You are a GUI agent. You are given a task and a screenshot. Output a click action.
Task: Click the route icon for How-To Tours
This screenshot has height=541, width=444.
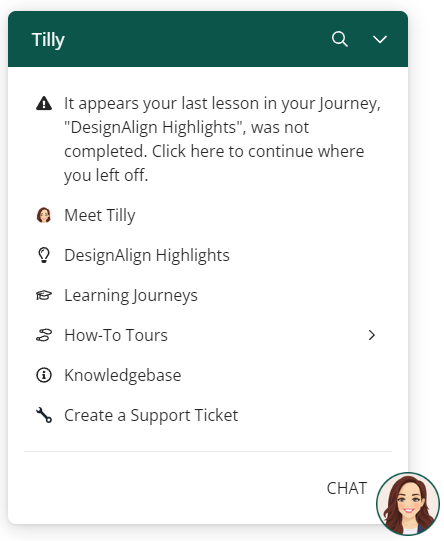pos(44,335)
